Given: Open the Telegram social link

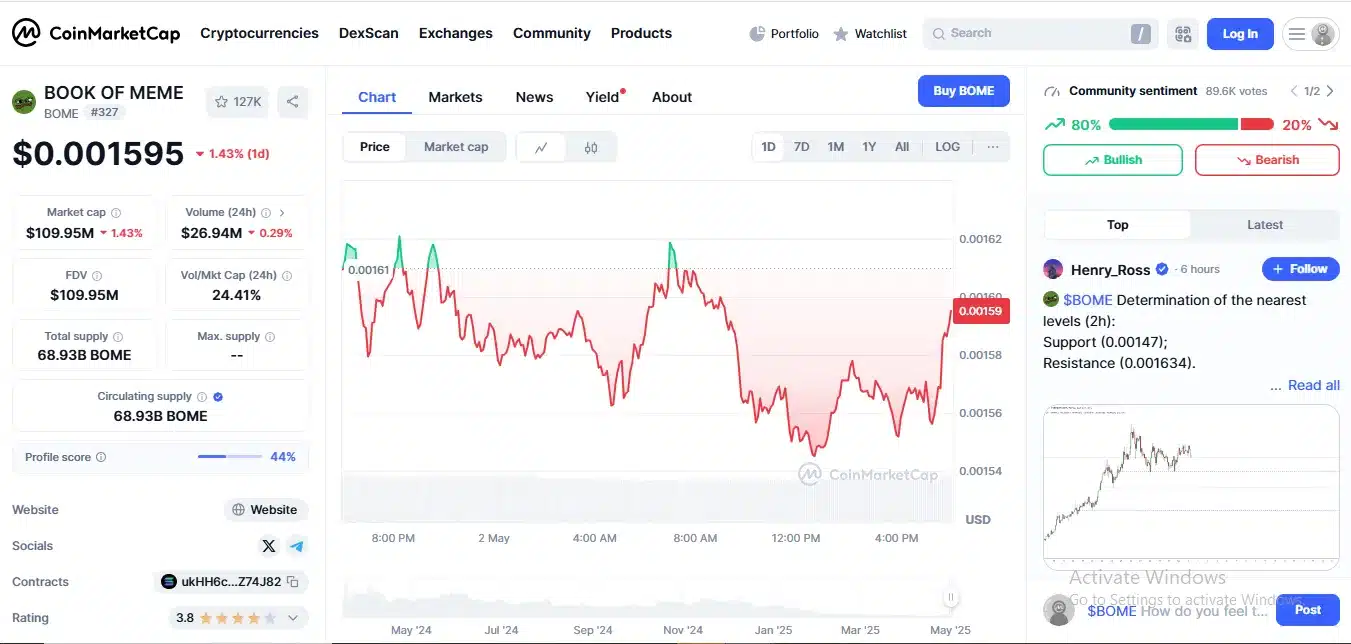Looking at the screenshot, I should click(x=297, y=546).
